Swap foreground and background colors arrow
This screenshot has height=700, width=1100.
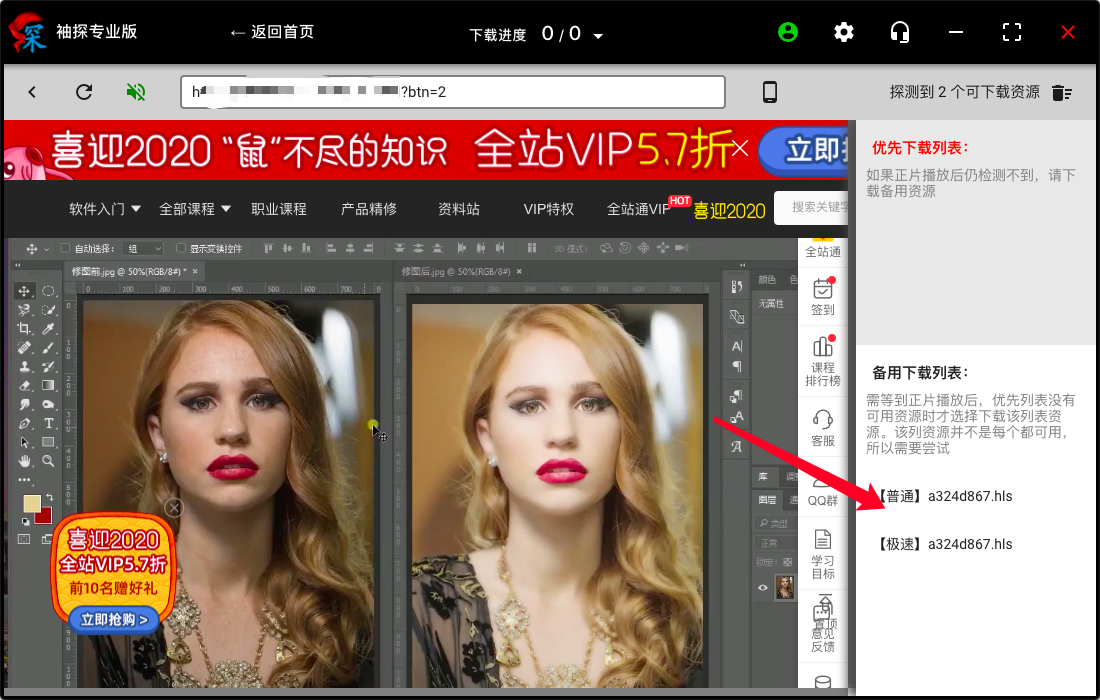point(49,497)
